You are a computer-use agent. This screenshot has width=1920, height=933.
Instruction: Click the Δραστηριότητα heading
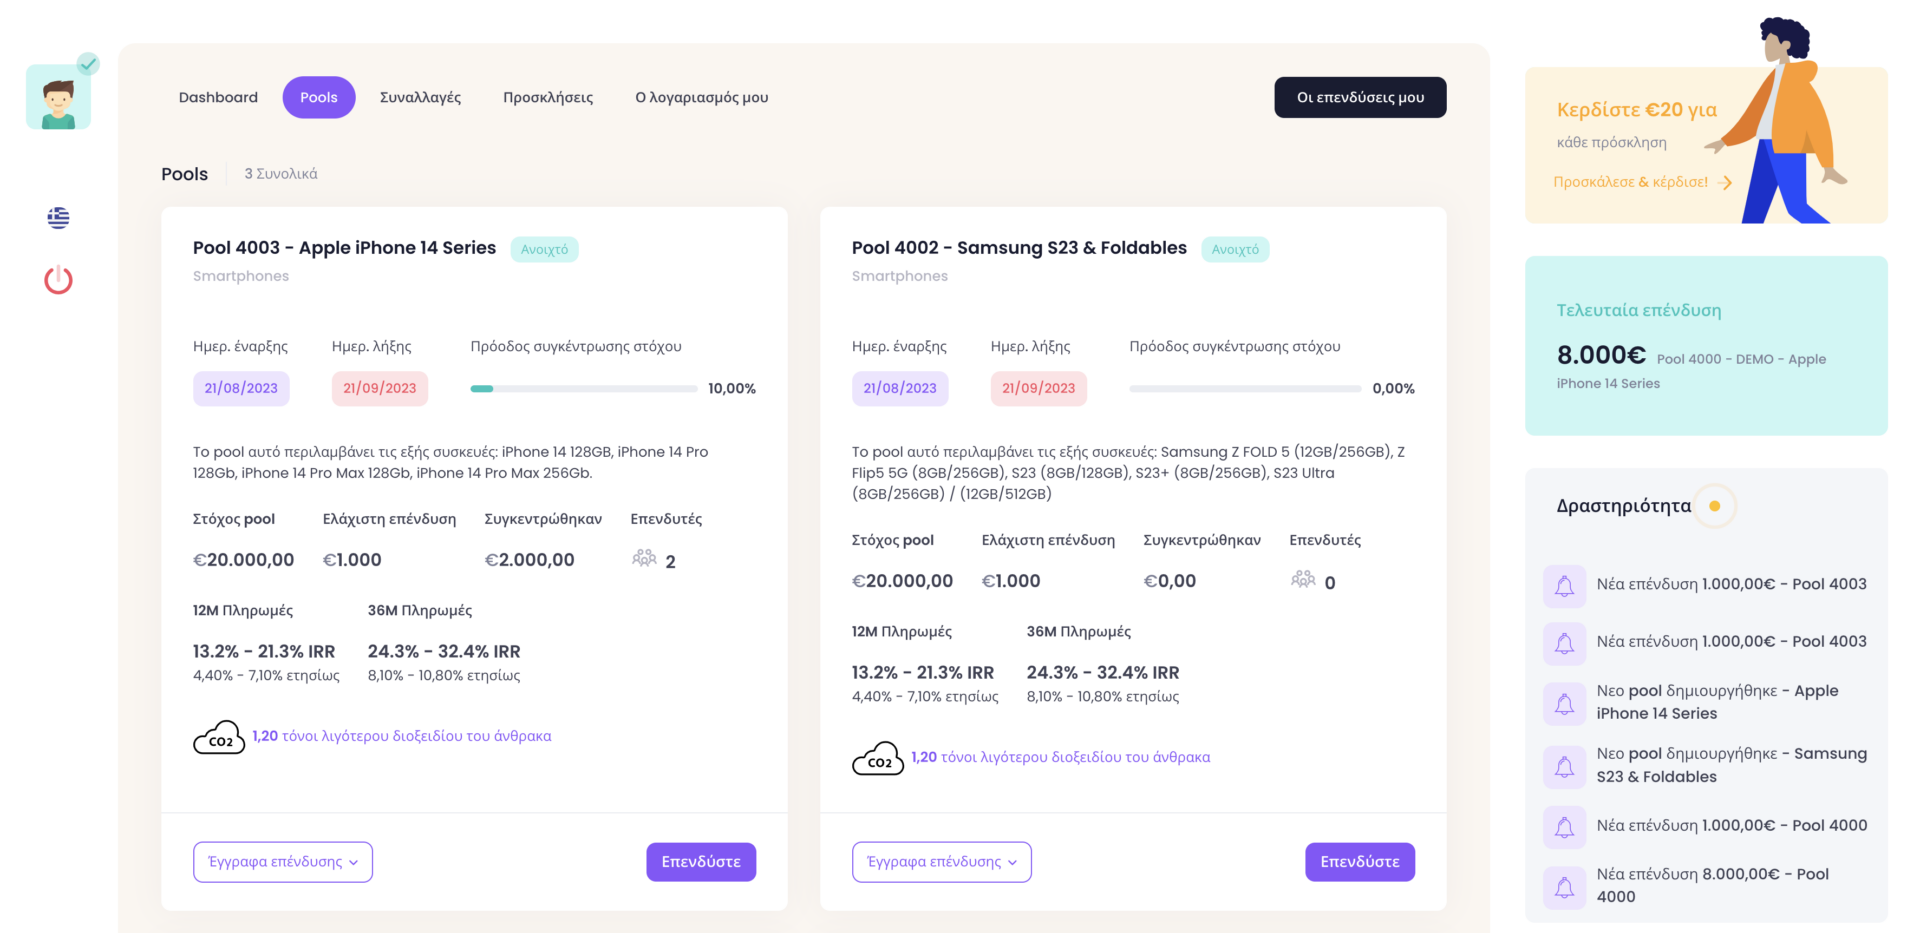pos(1624,506)
